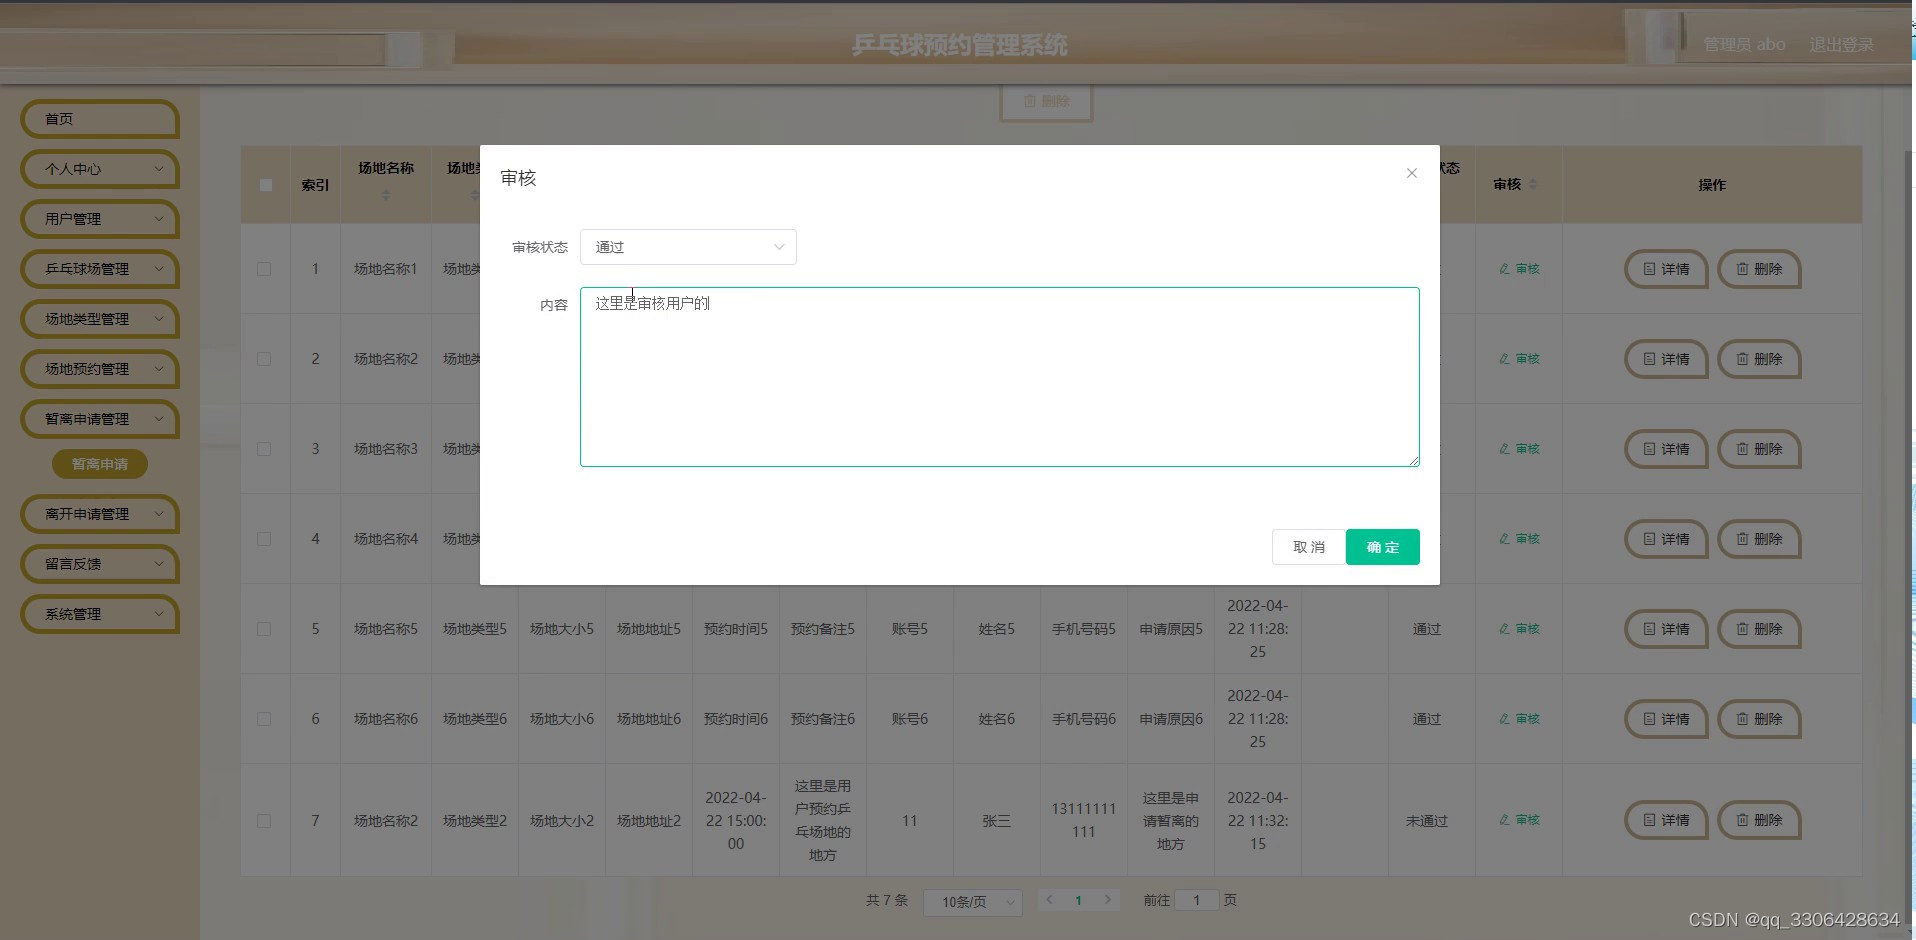1916x940 pixels.
Task: Open 详情 for row 7
Action: tap(1666, 820)
